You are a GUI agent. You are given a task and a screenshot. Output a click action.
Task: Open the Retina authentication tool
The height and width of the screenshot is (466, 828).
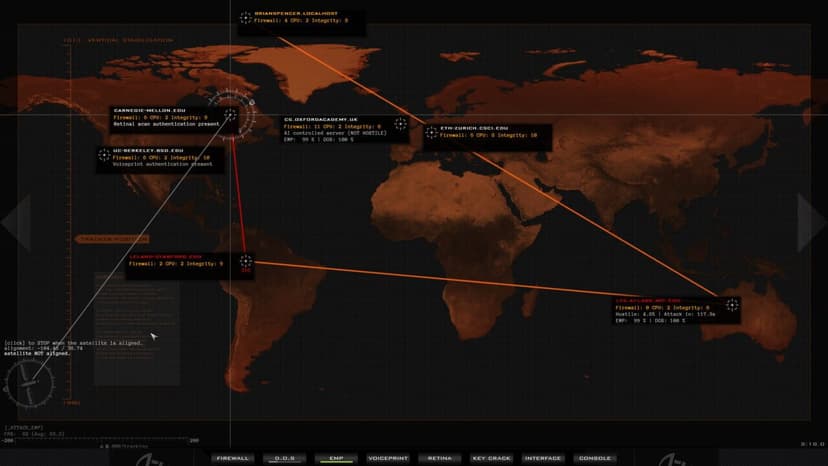[x=439, y=458]
